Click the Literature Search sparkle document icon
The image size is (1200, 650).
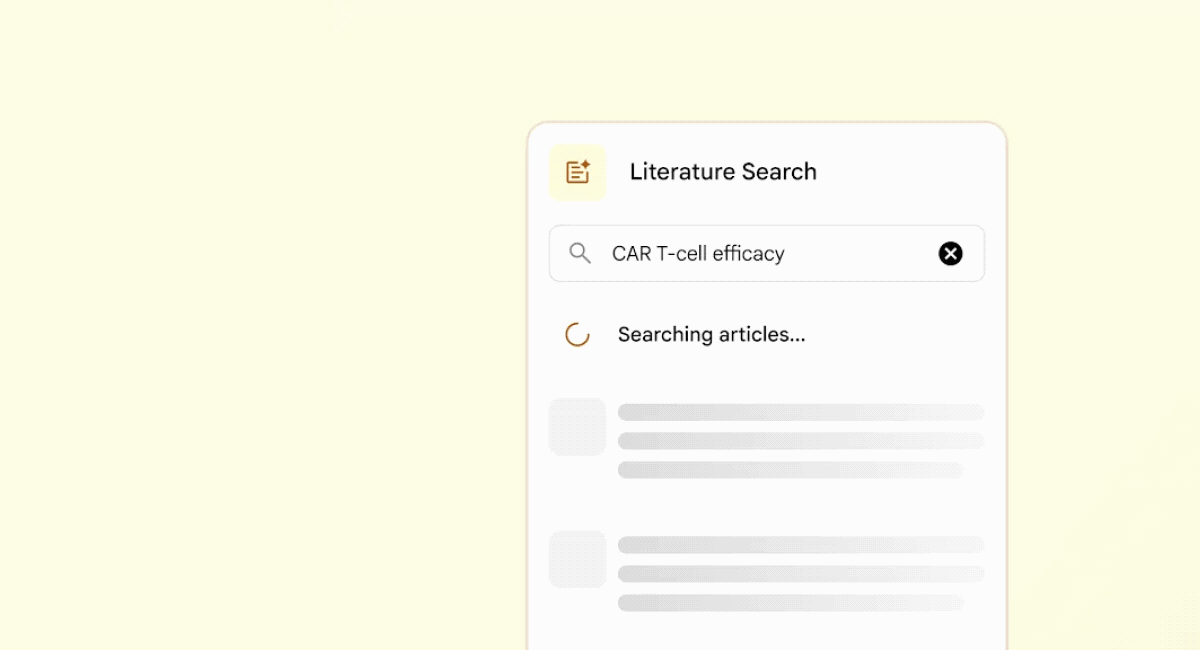[578, 172]
